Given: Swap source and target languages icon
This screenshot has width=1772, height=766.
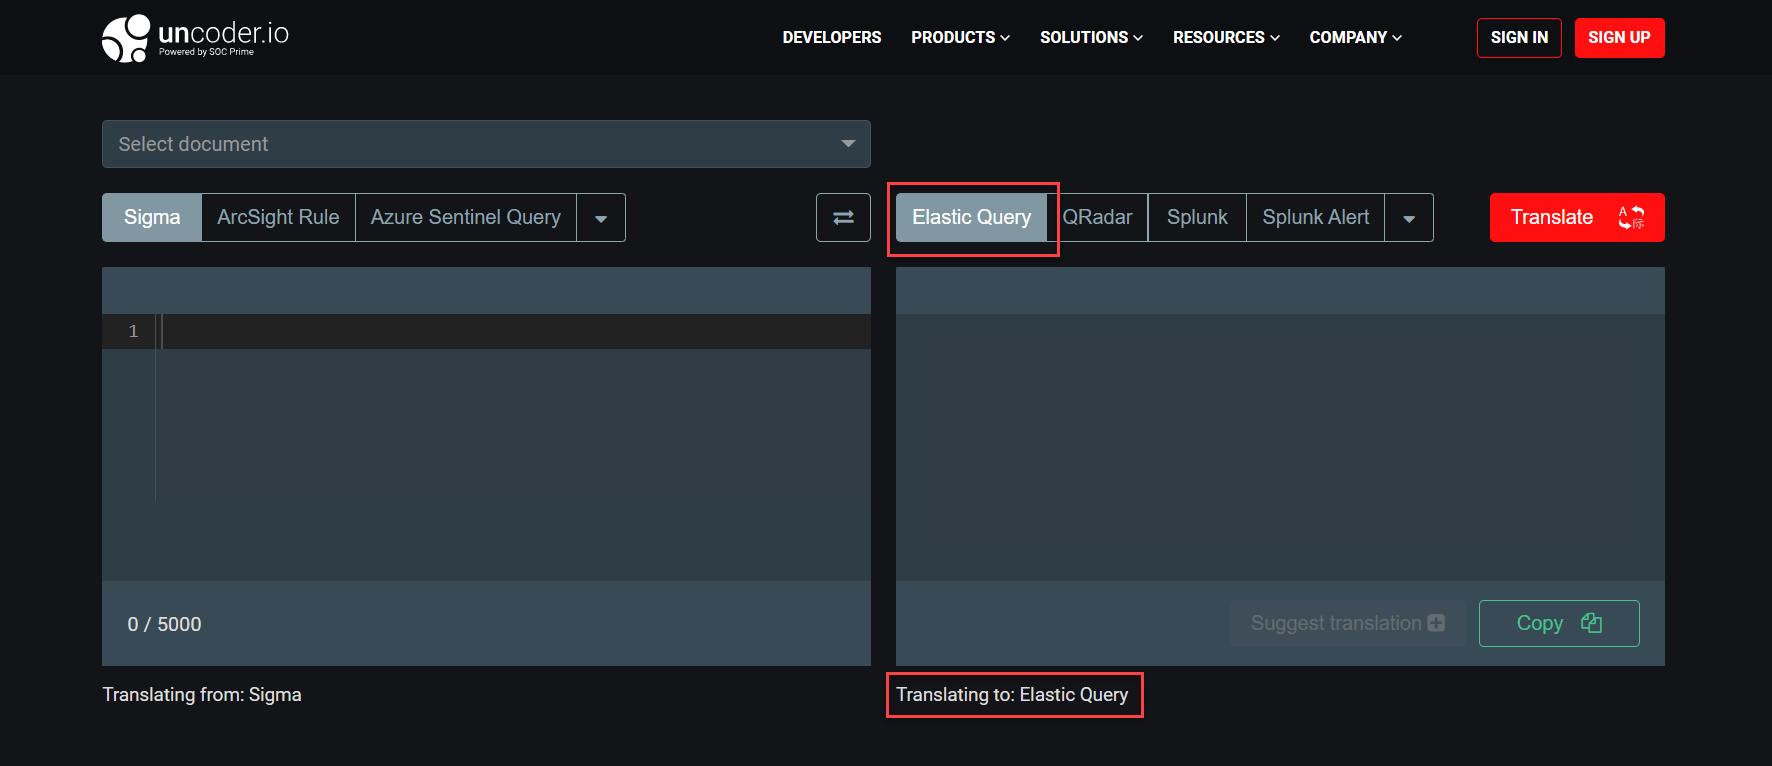Looking at the screenshot, I should (x=843, y=217).
